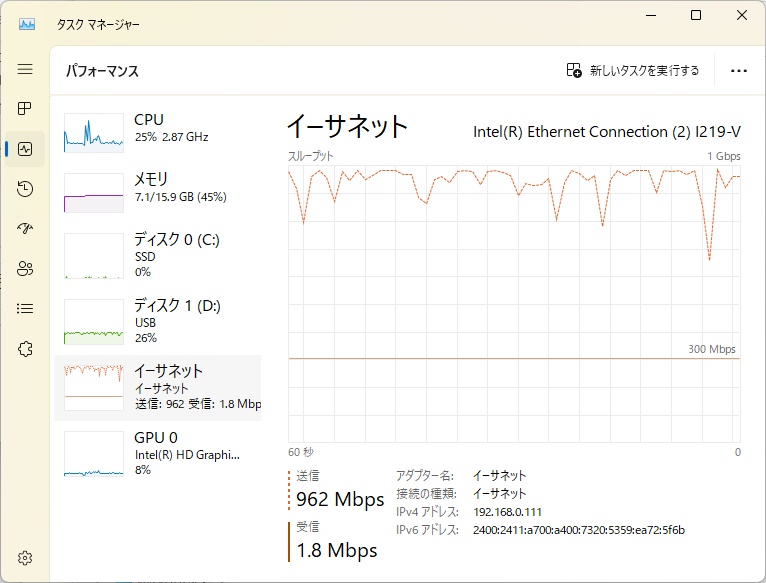Image resolution: width=766 pixels, height=583 pixels.
Task: Open the hamburger navigation menu
Action: (25, 69)
